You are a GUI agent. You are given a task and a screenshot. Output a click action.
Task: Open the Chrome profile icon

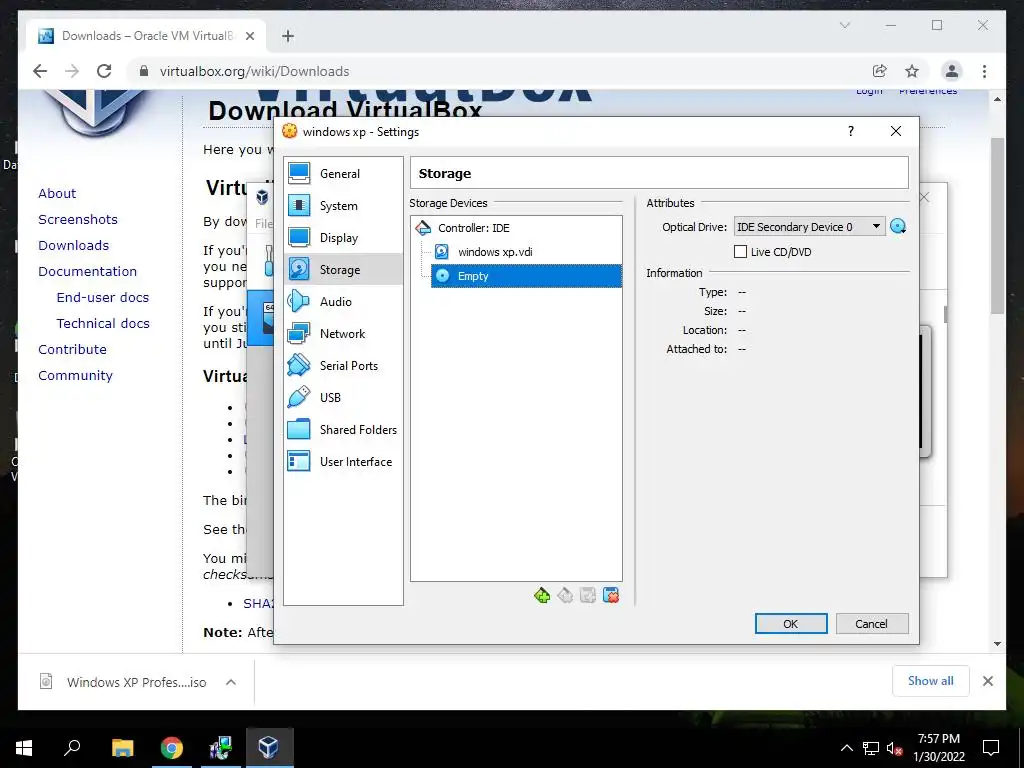[952, 71]
